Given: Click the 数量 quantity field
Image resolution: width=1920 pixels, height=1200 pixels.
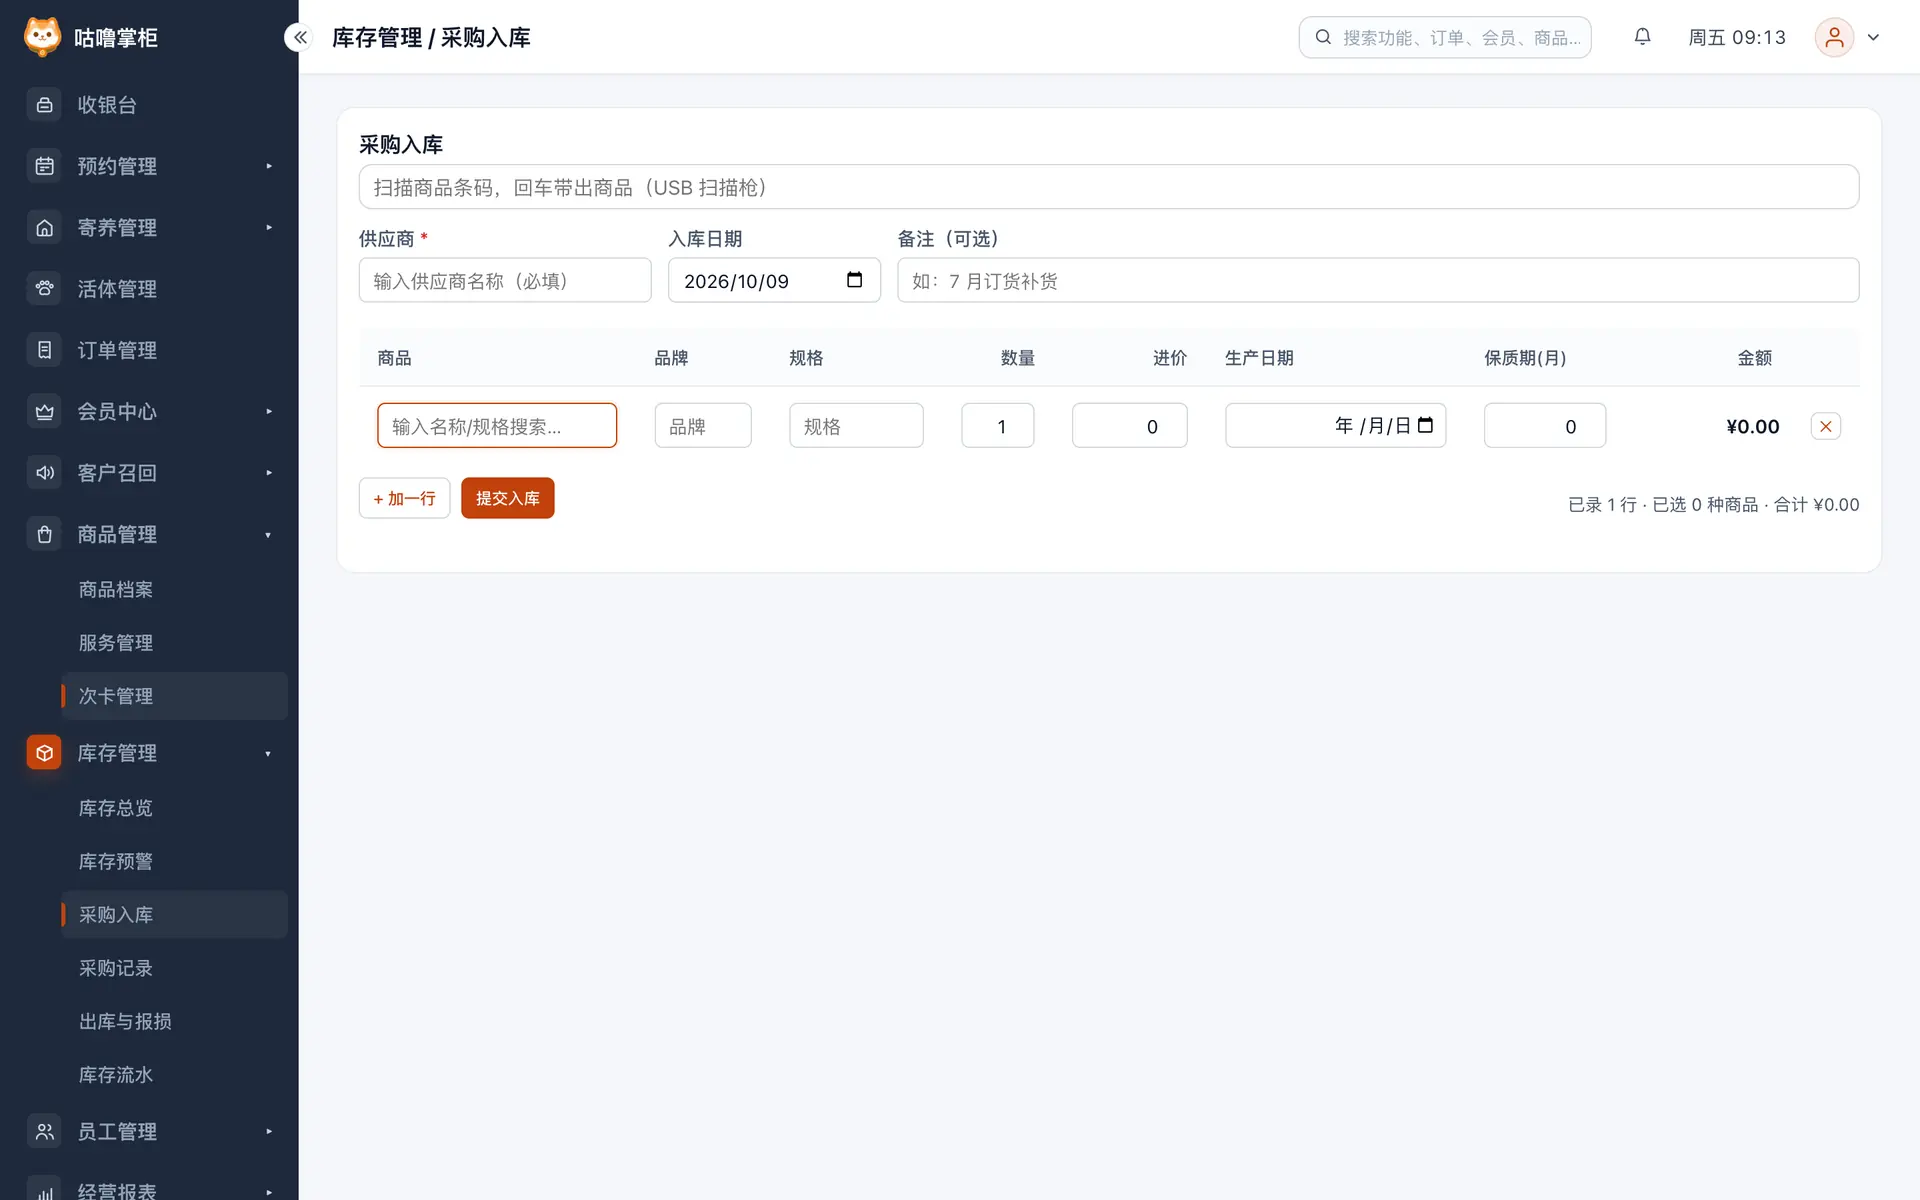Looking at the screenshot, I should (x=997, y=426).
